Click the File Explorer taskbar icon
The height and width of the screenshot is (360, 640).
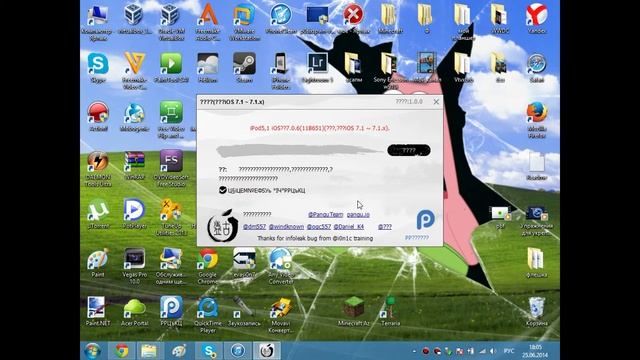[149, 351]
